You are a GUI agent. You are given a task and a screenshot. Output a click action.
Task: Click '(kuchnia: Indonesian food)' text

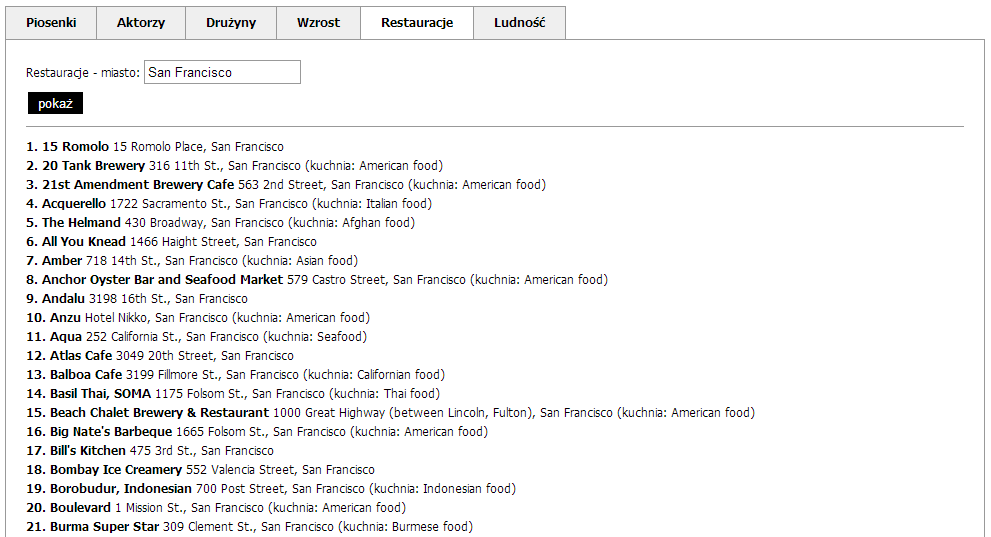[442, 488]
